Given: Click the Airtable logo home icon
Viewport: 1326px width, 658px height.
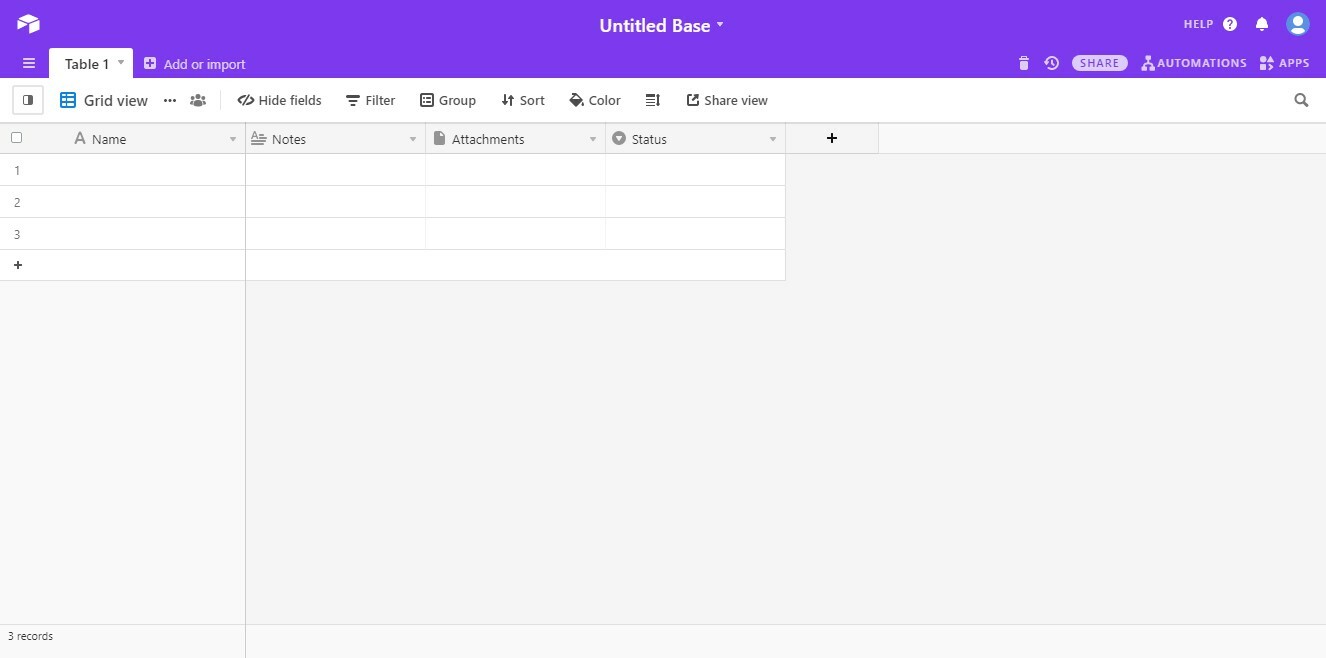Looking at the screenshot, I should tap(28, 24).
